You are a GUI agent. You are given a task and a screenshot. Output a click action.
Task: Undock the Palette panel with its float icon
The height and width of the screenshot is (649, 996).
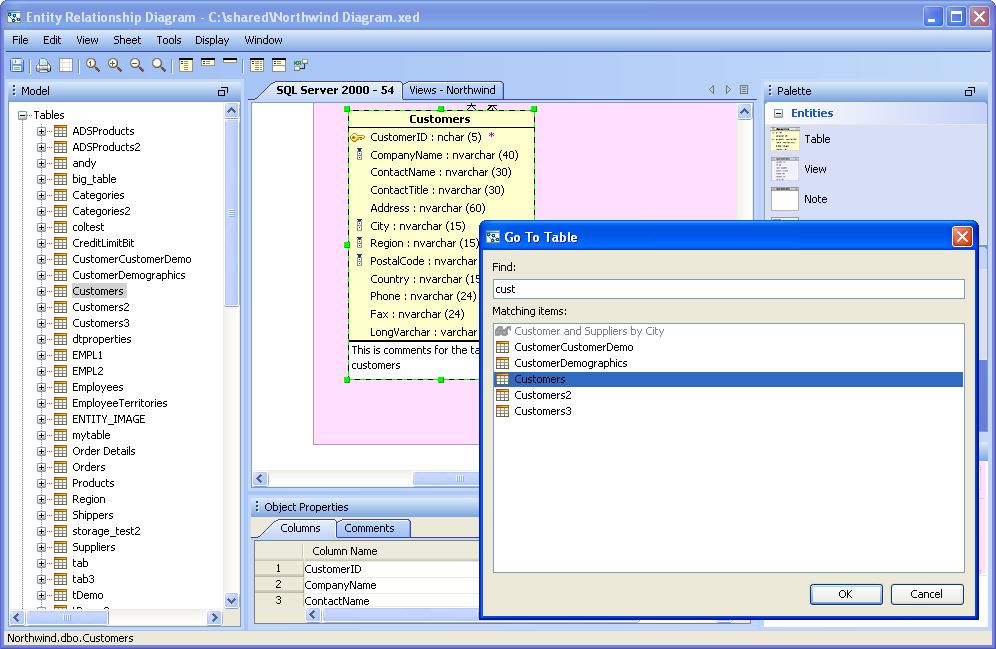[970, 91]
